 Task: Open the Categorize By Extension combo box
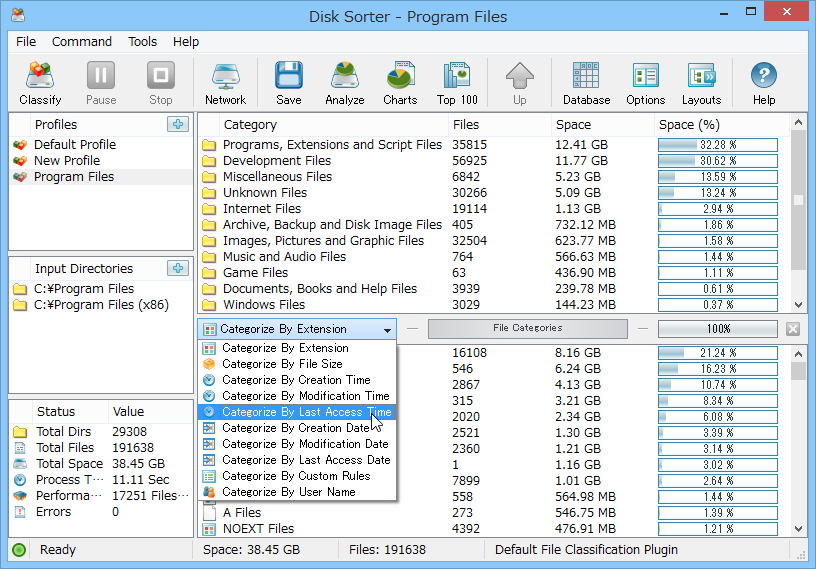pyautogui.click(x=297, y=329)
